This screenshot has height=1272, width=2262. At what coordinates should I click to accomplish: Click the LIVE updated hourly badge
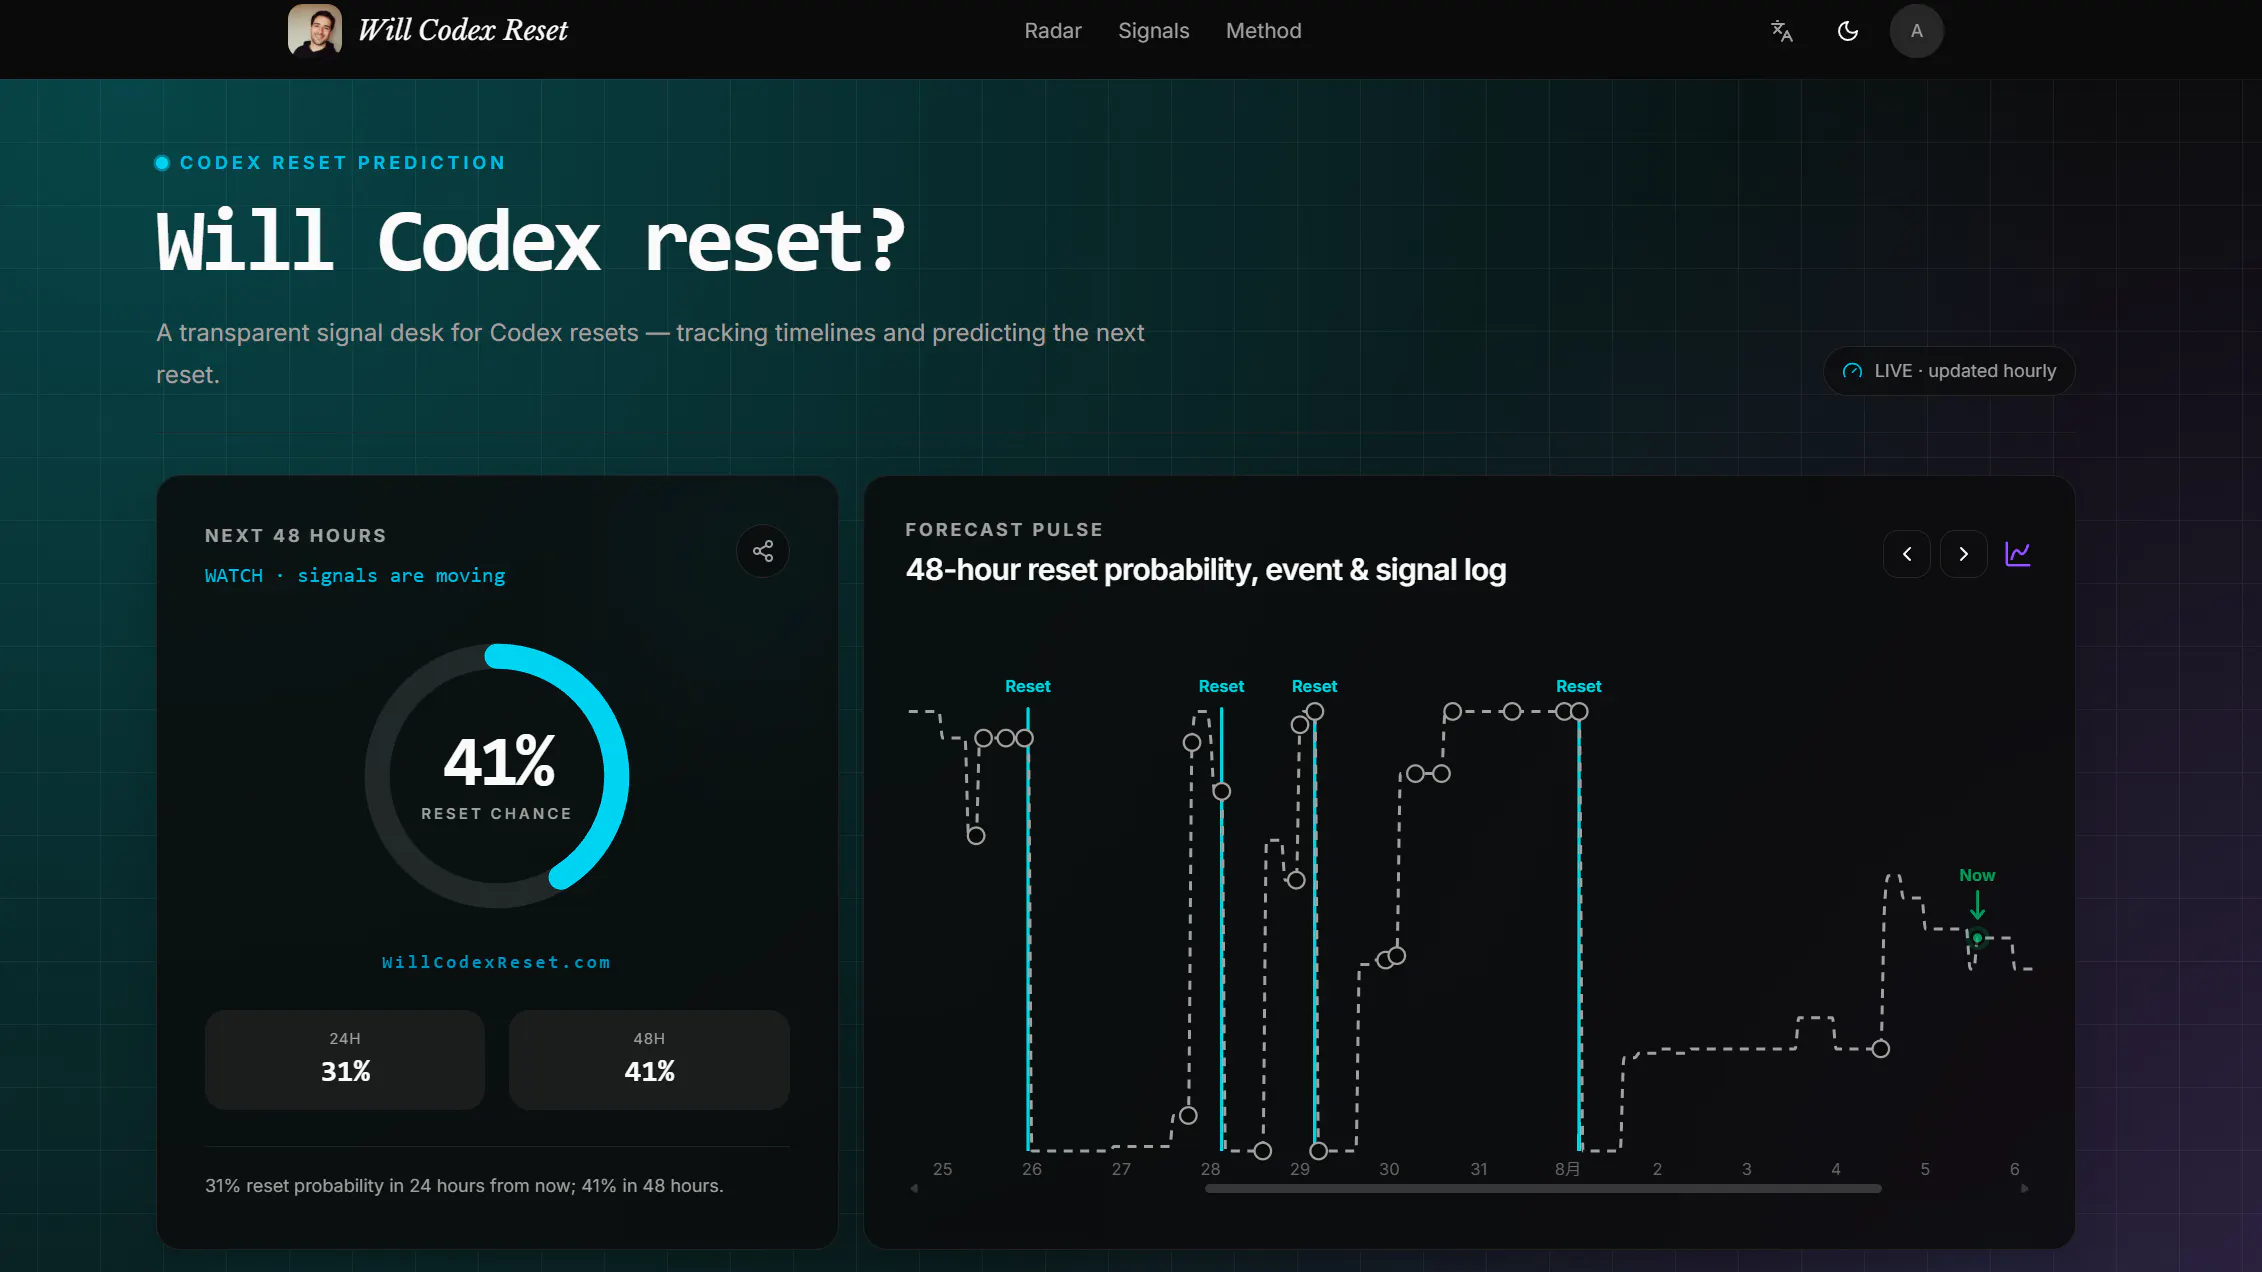pos(1949,371)
